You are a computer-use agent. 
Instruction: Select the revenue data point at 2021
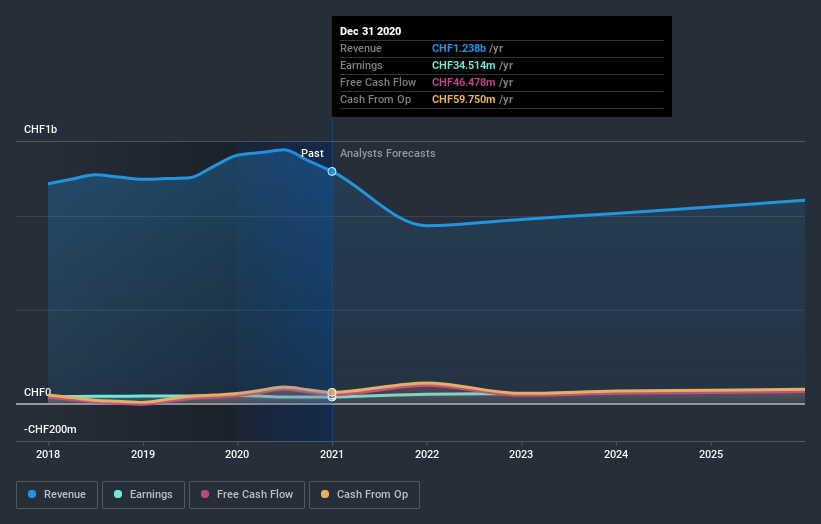point(332,172)
